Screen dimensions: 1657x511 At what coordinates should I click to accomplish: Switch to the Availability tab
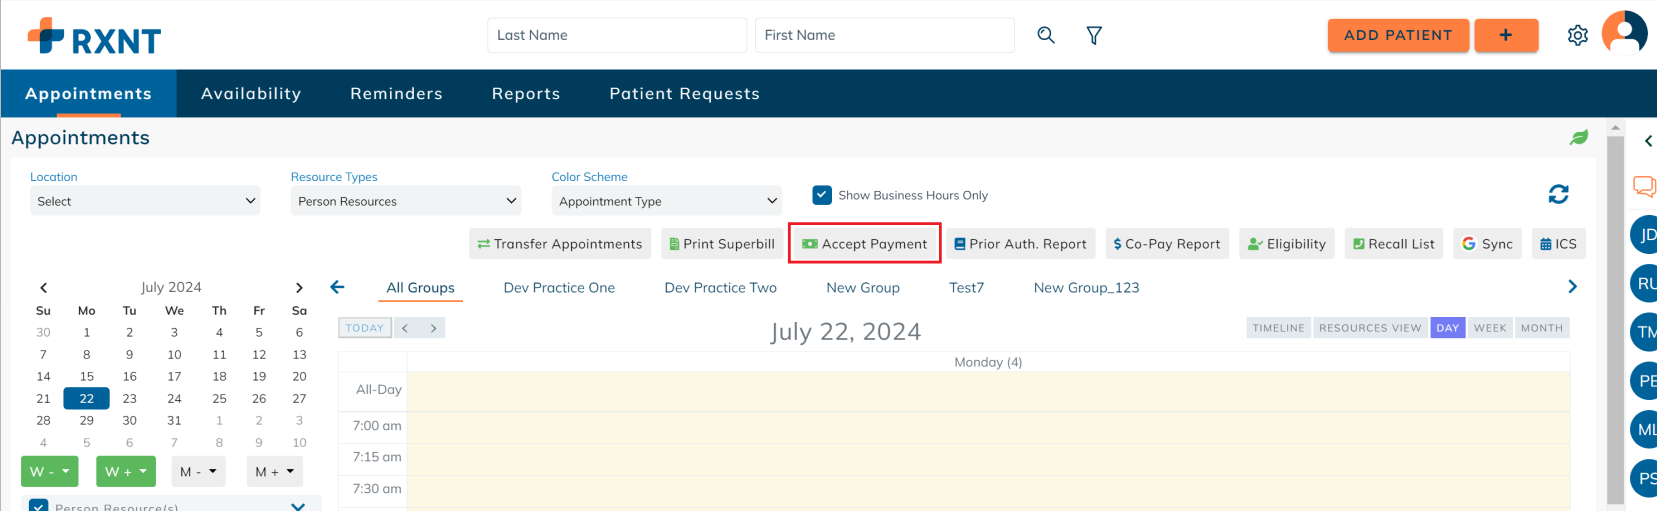pyautogui.click(x=251, y=94)
